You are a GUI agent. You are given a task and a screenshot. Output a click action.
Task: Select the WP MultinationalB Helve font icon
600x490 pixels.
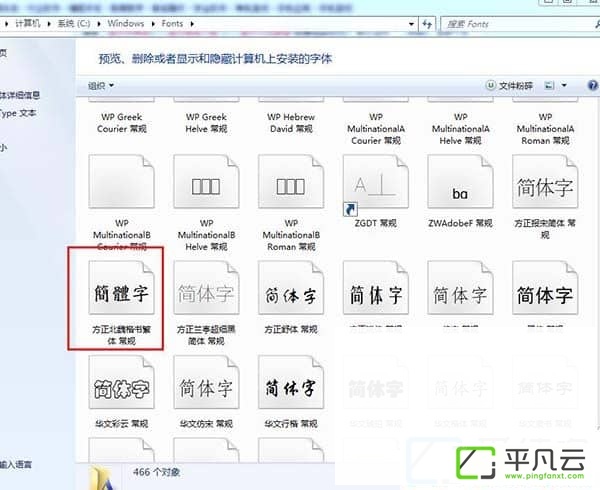click(207, 181)
